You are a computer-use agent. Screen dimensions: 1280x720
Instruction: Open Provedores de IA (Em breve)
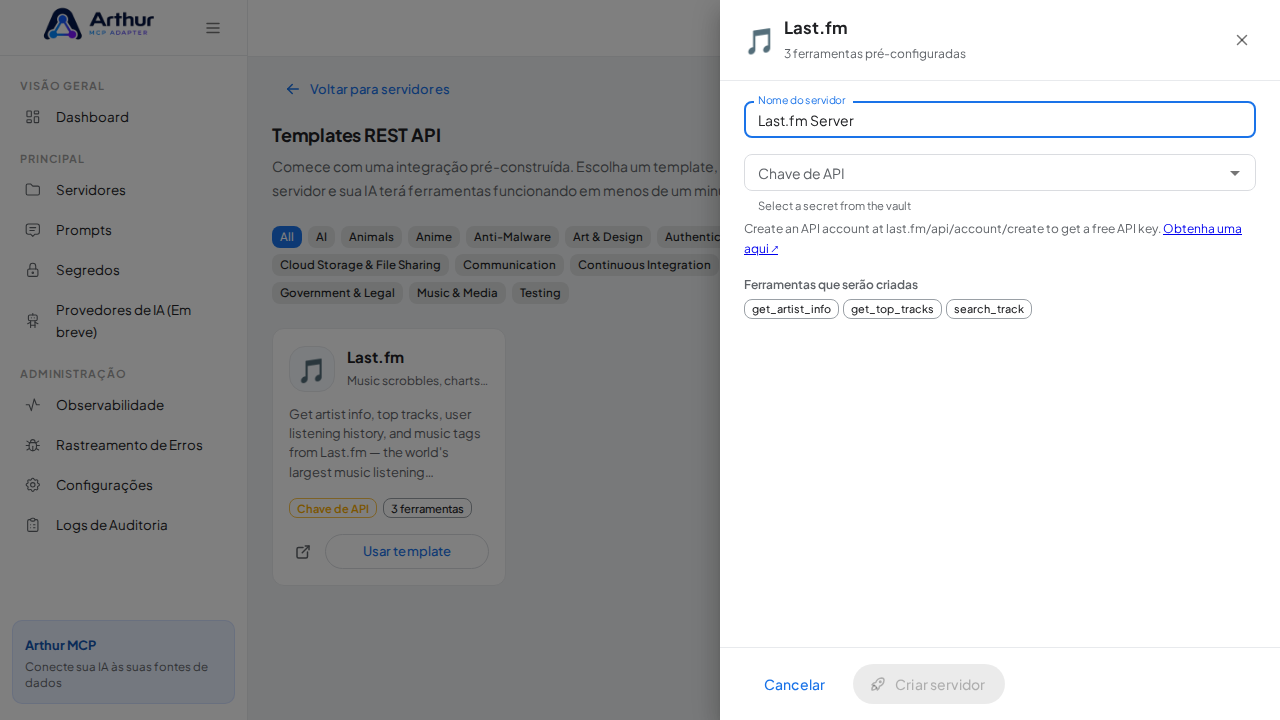123,321
